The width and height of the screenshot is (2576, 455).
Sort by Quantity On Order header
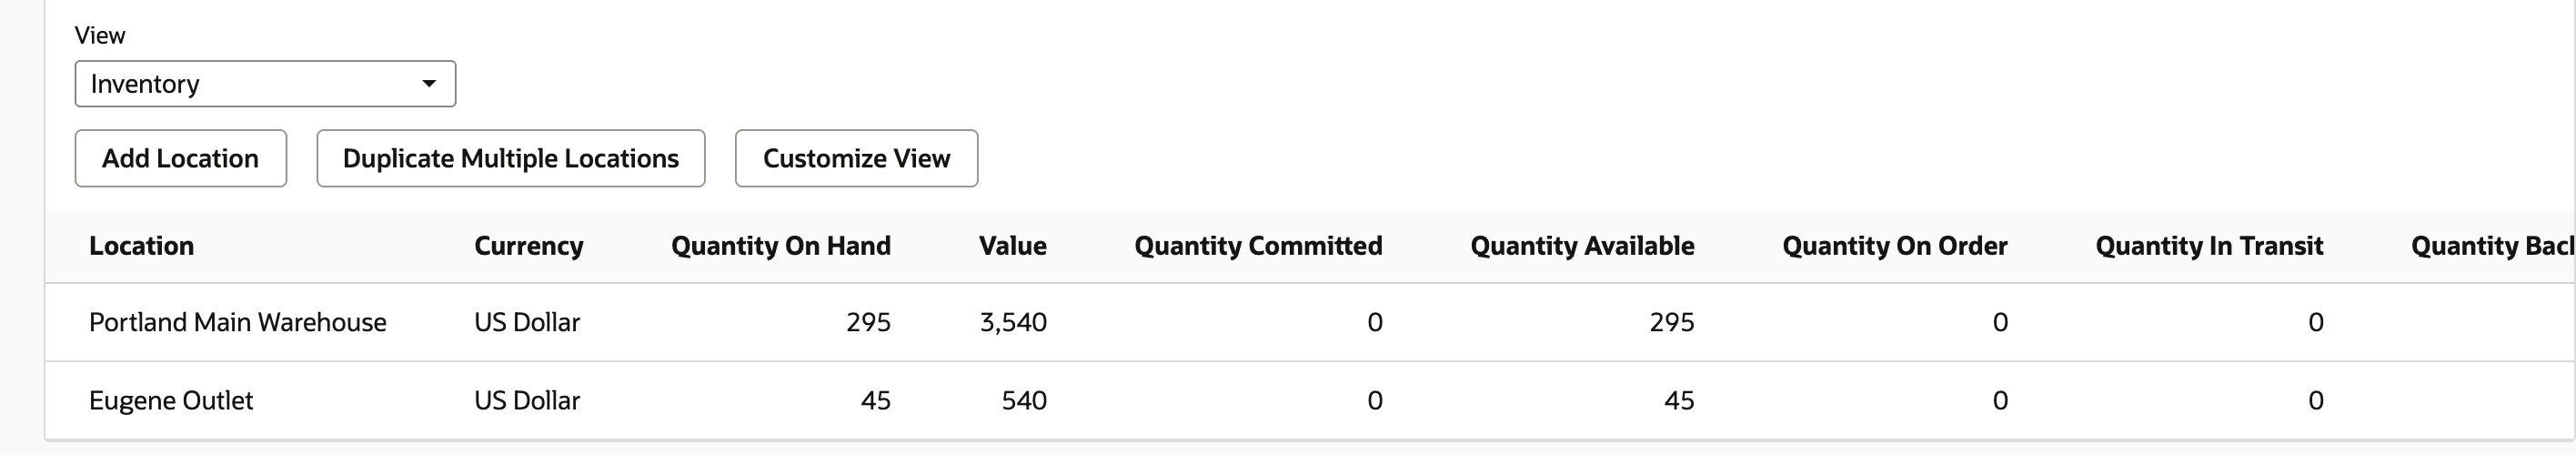1895,246
